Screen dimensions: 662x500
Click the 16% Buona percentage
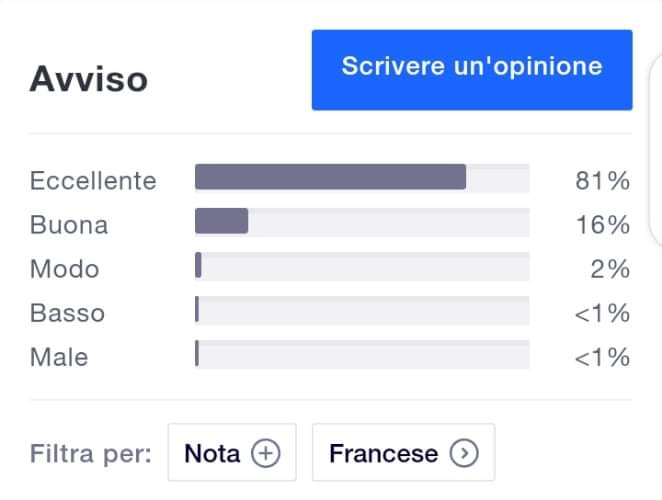tap(602, 225)
